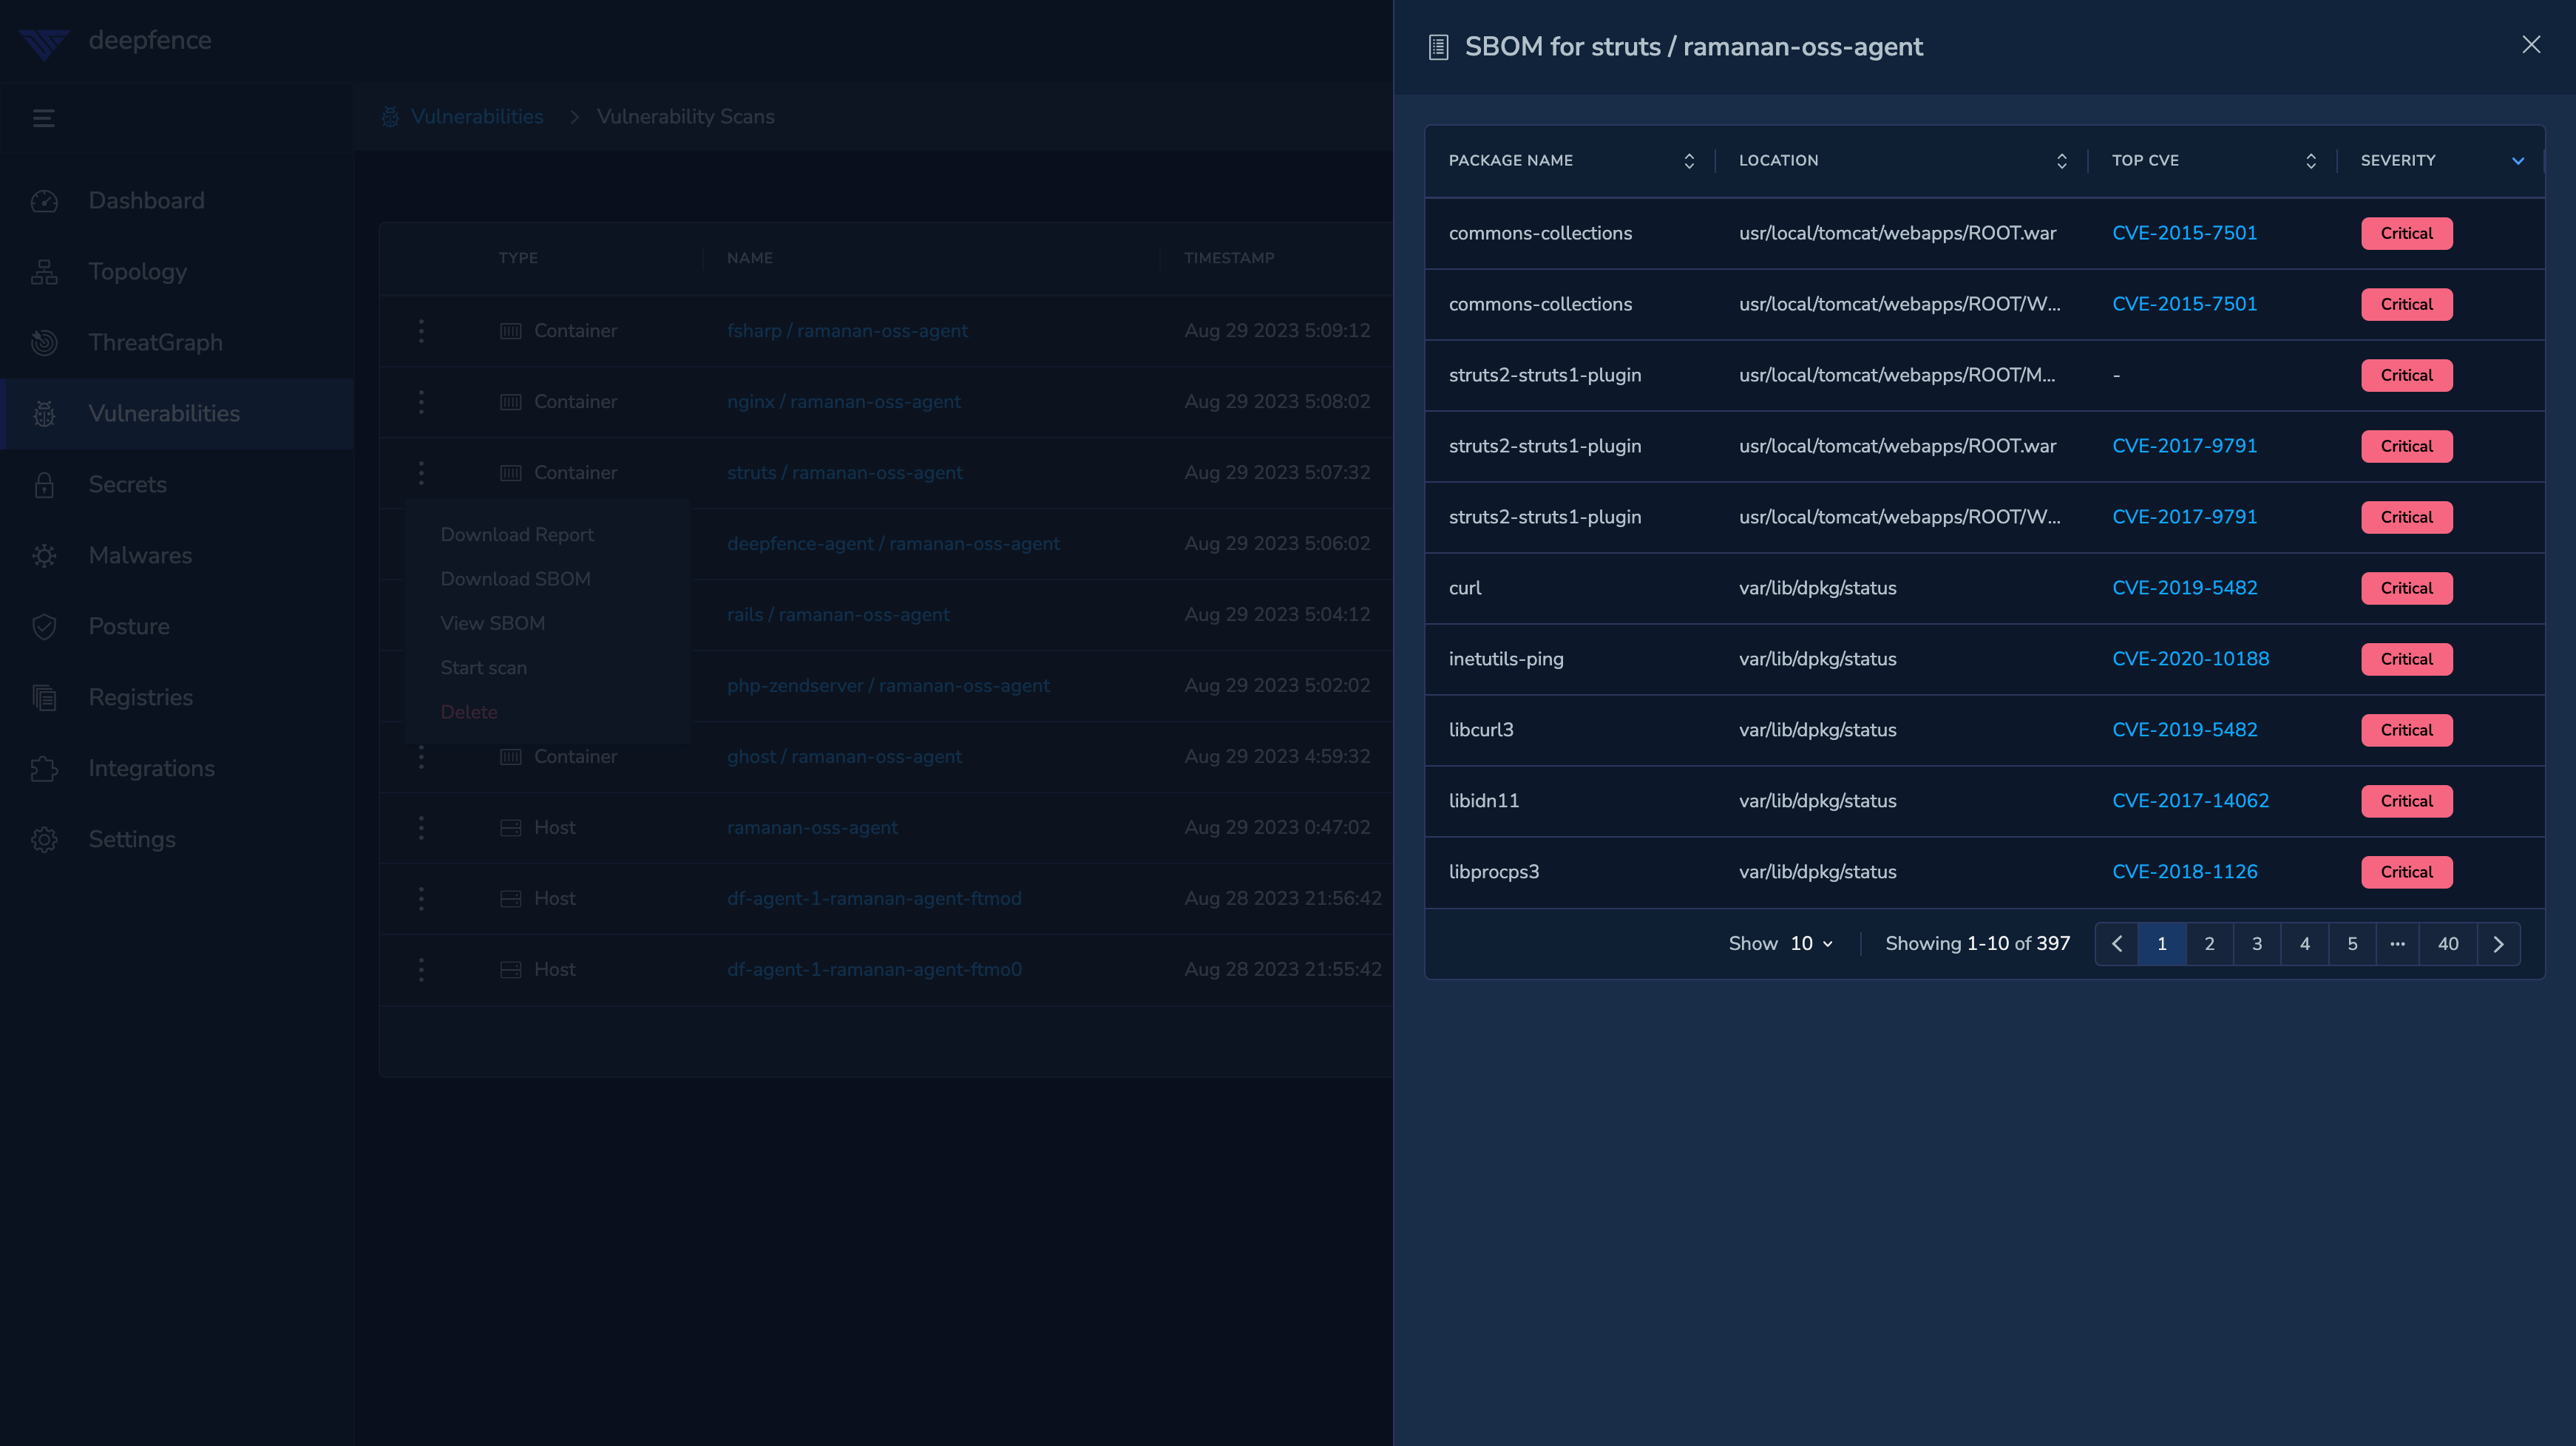Sort by Package Name column

click(1689, 161)
